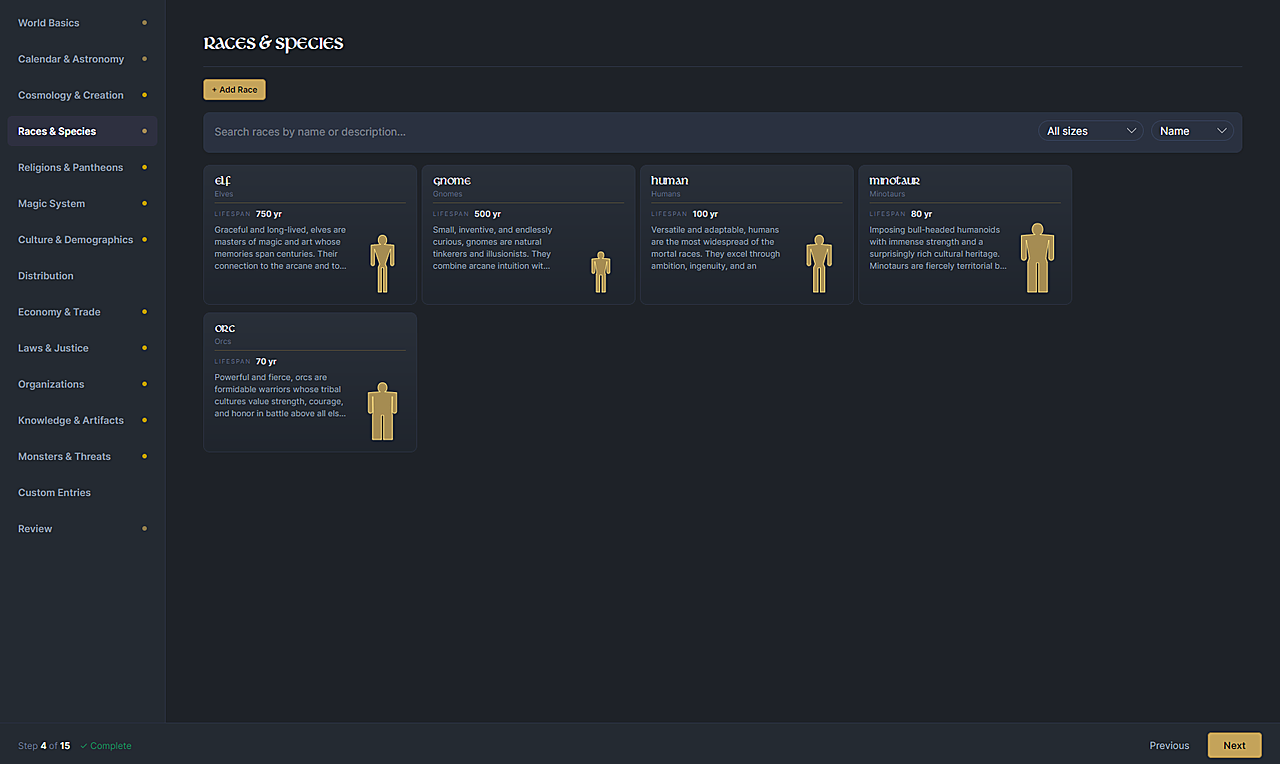Viewport: 1280px width, 764px height.
Task: Click the Elf description starting 'Graceful and long-lived'
Action: pos(282,248)
